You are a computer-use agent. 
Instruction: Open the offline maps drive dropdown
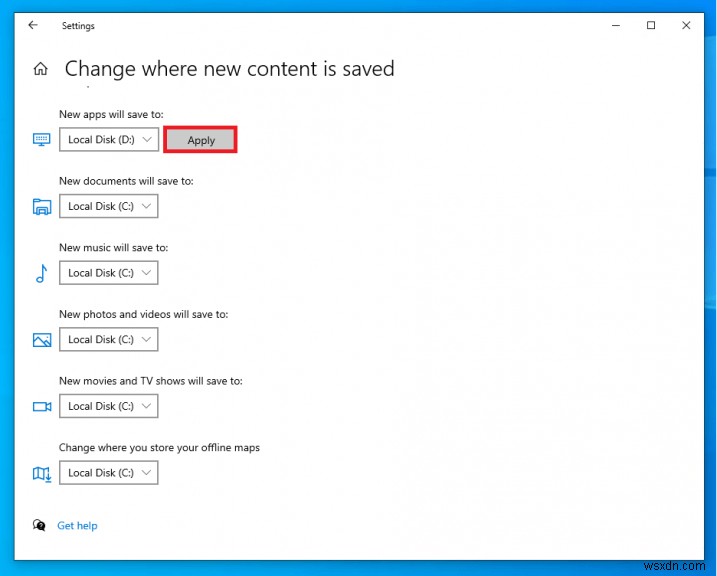[109, 473]
